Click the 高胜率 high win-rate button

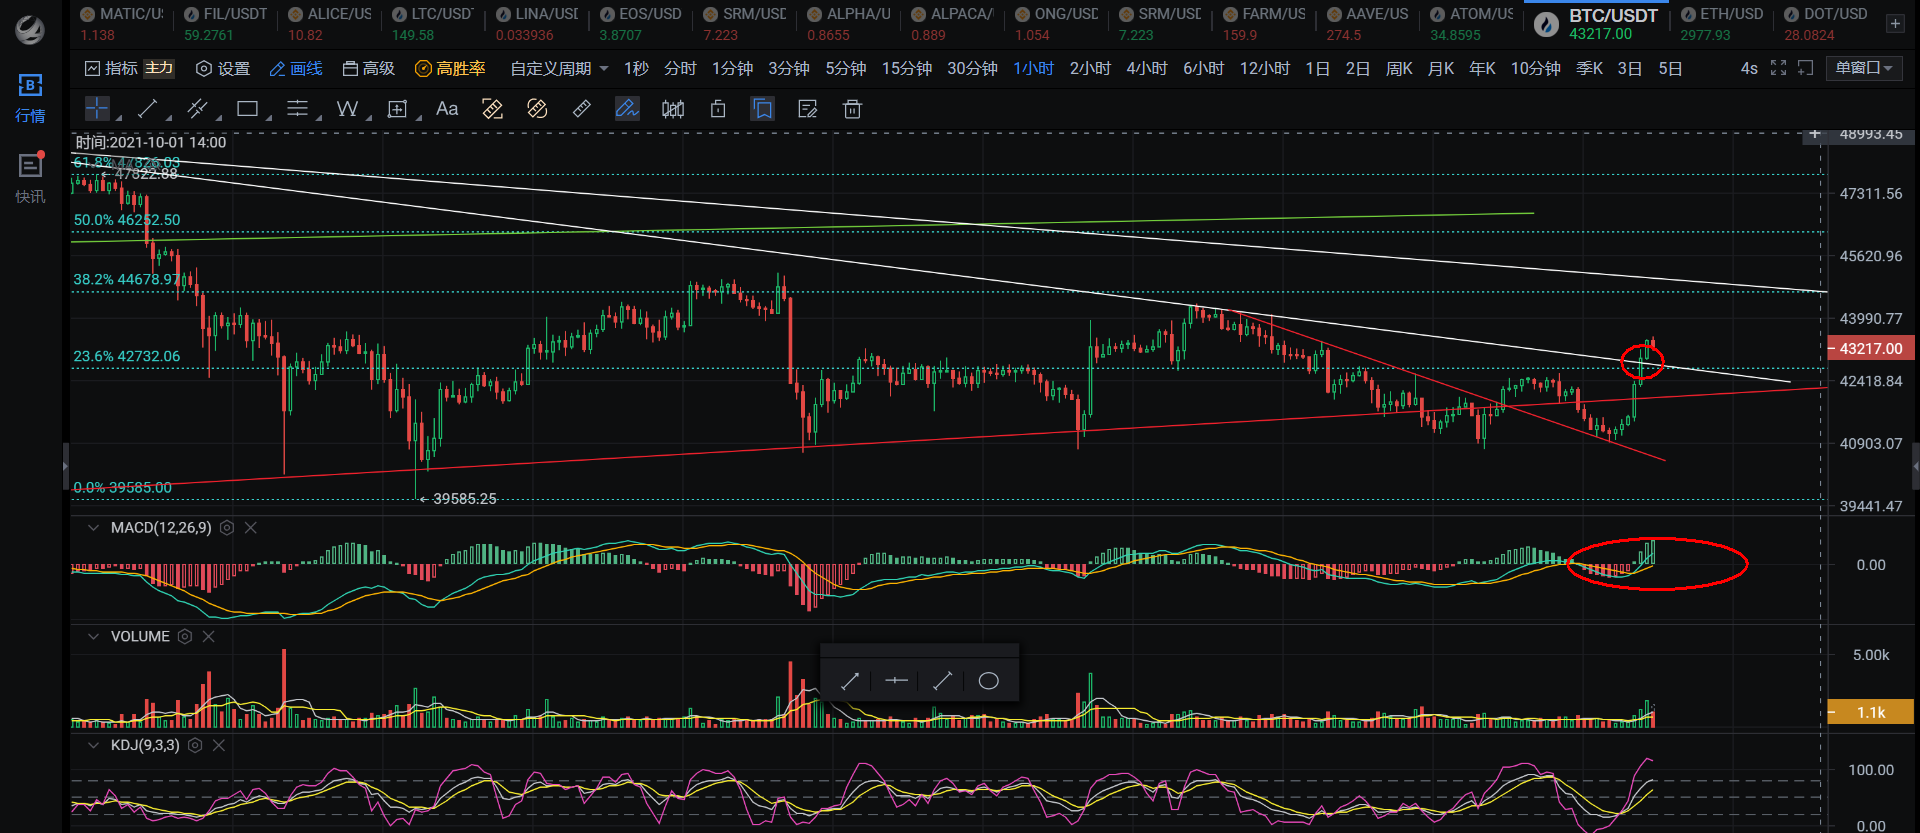450,68
